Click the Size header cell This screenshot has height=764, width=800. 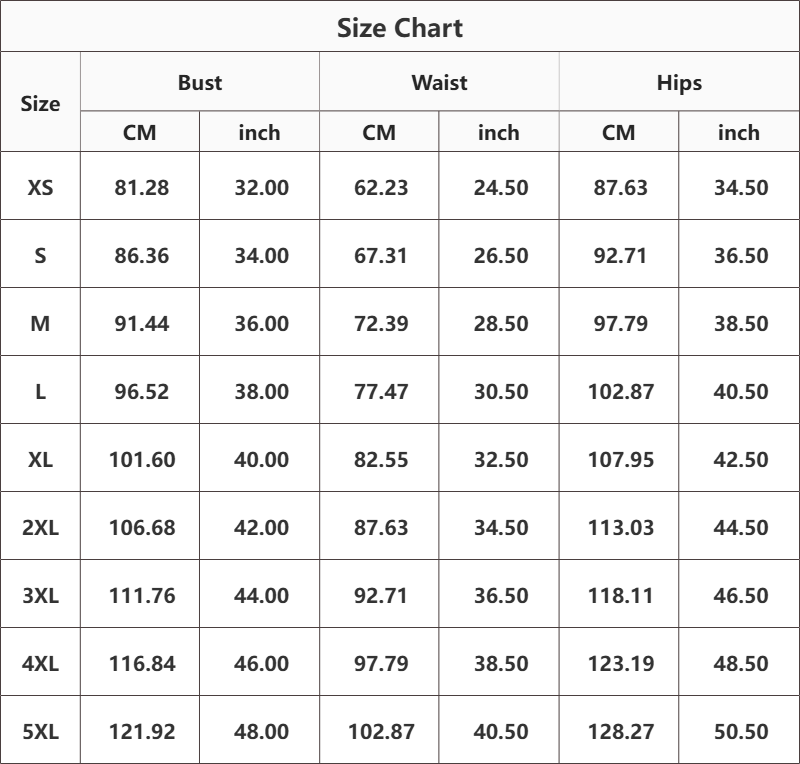[x=41, y=103]
